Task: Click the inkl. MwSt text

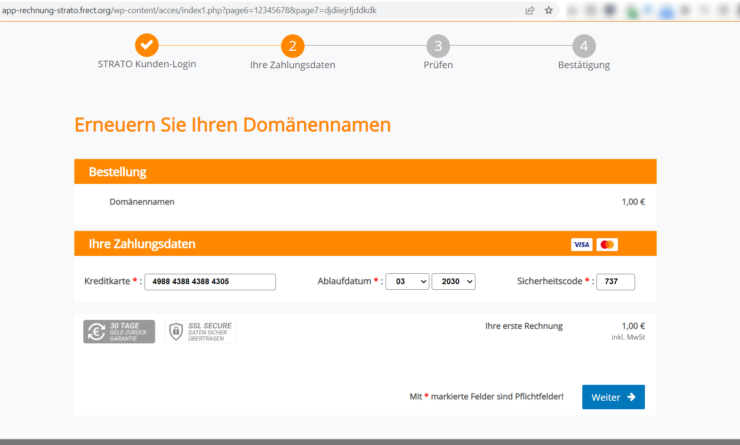Action: coord(628,337)
